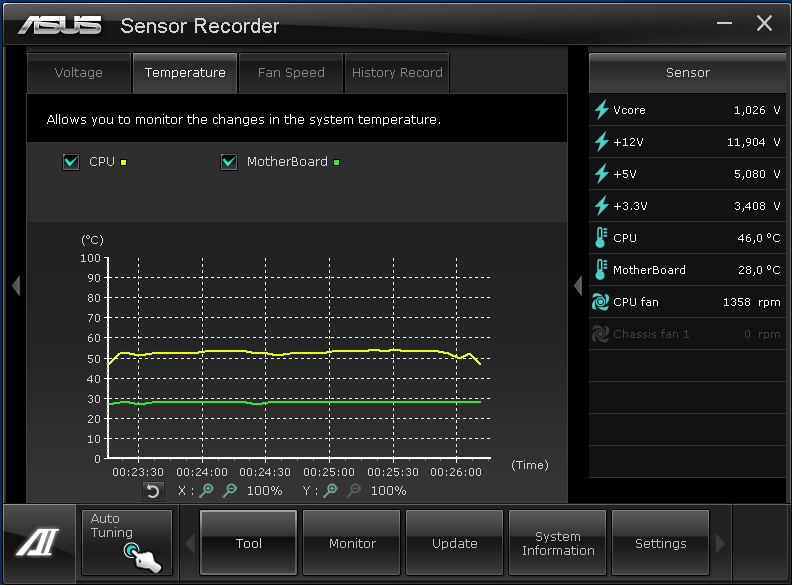Collapse the Sensor panel with arrow

[x=578, y=285]
